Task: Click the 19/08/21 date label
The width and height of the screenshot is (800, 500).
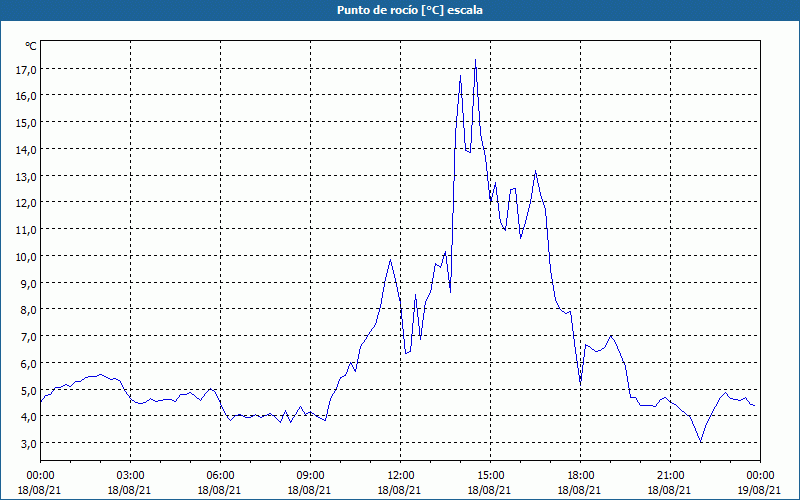Action: pos(760,490)
